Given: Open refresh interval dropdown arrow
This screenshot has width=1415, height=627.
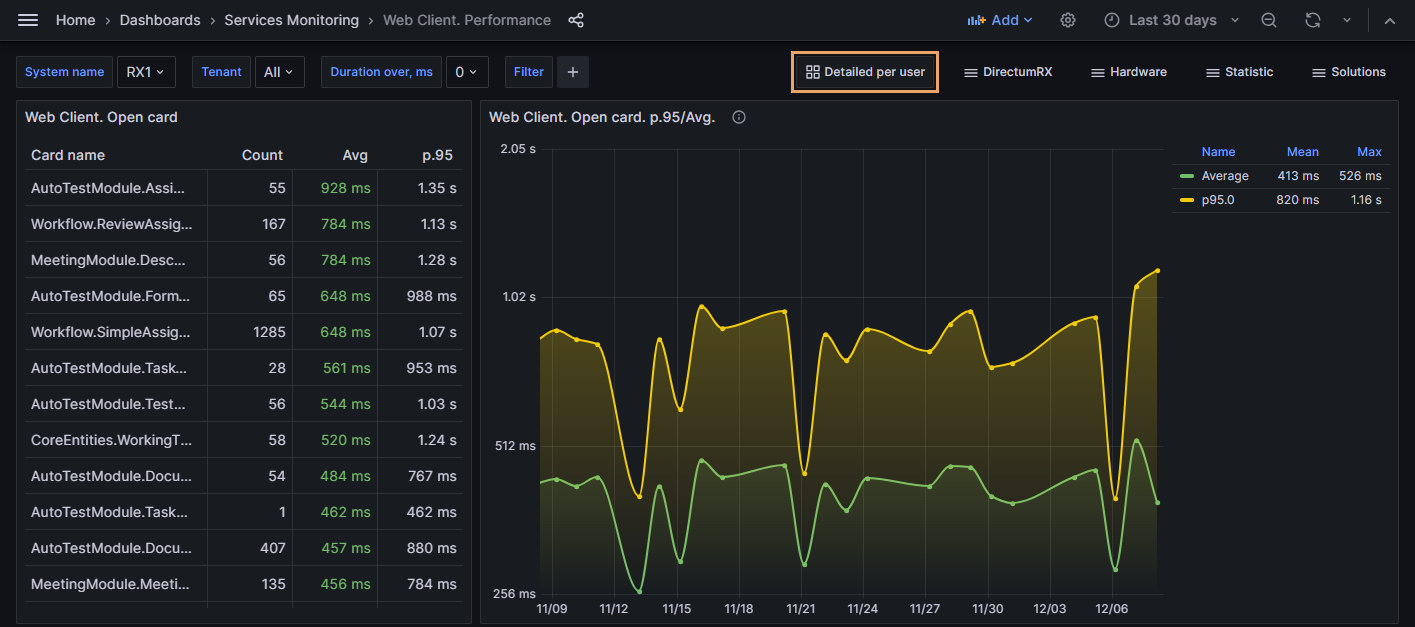Looking at the screenshot, I should tap(1347, 20).
